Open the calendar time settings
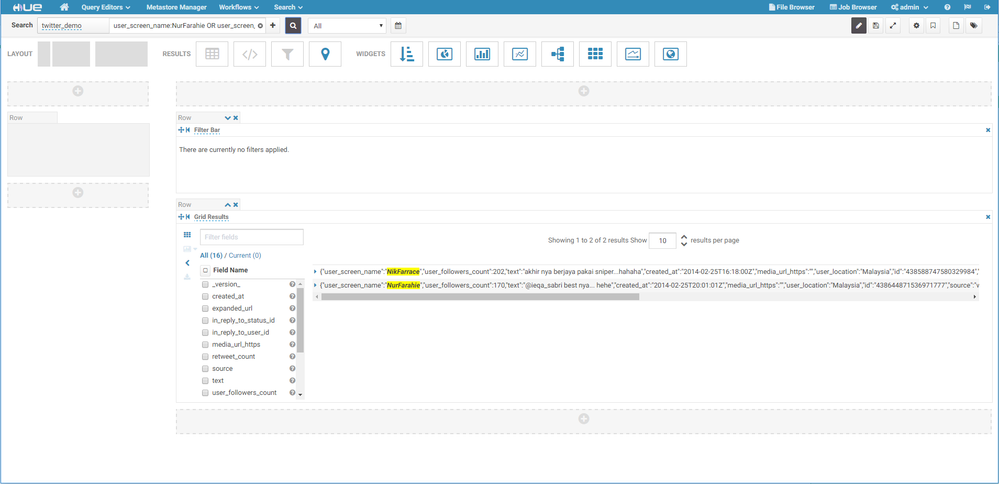999x484 pixels. point(398,25)
